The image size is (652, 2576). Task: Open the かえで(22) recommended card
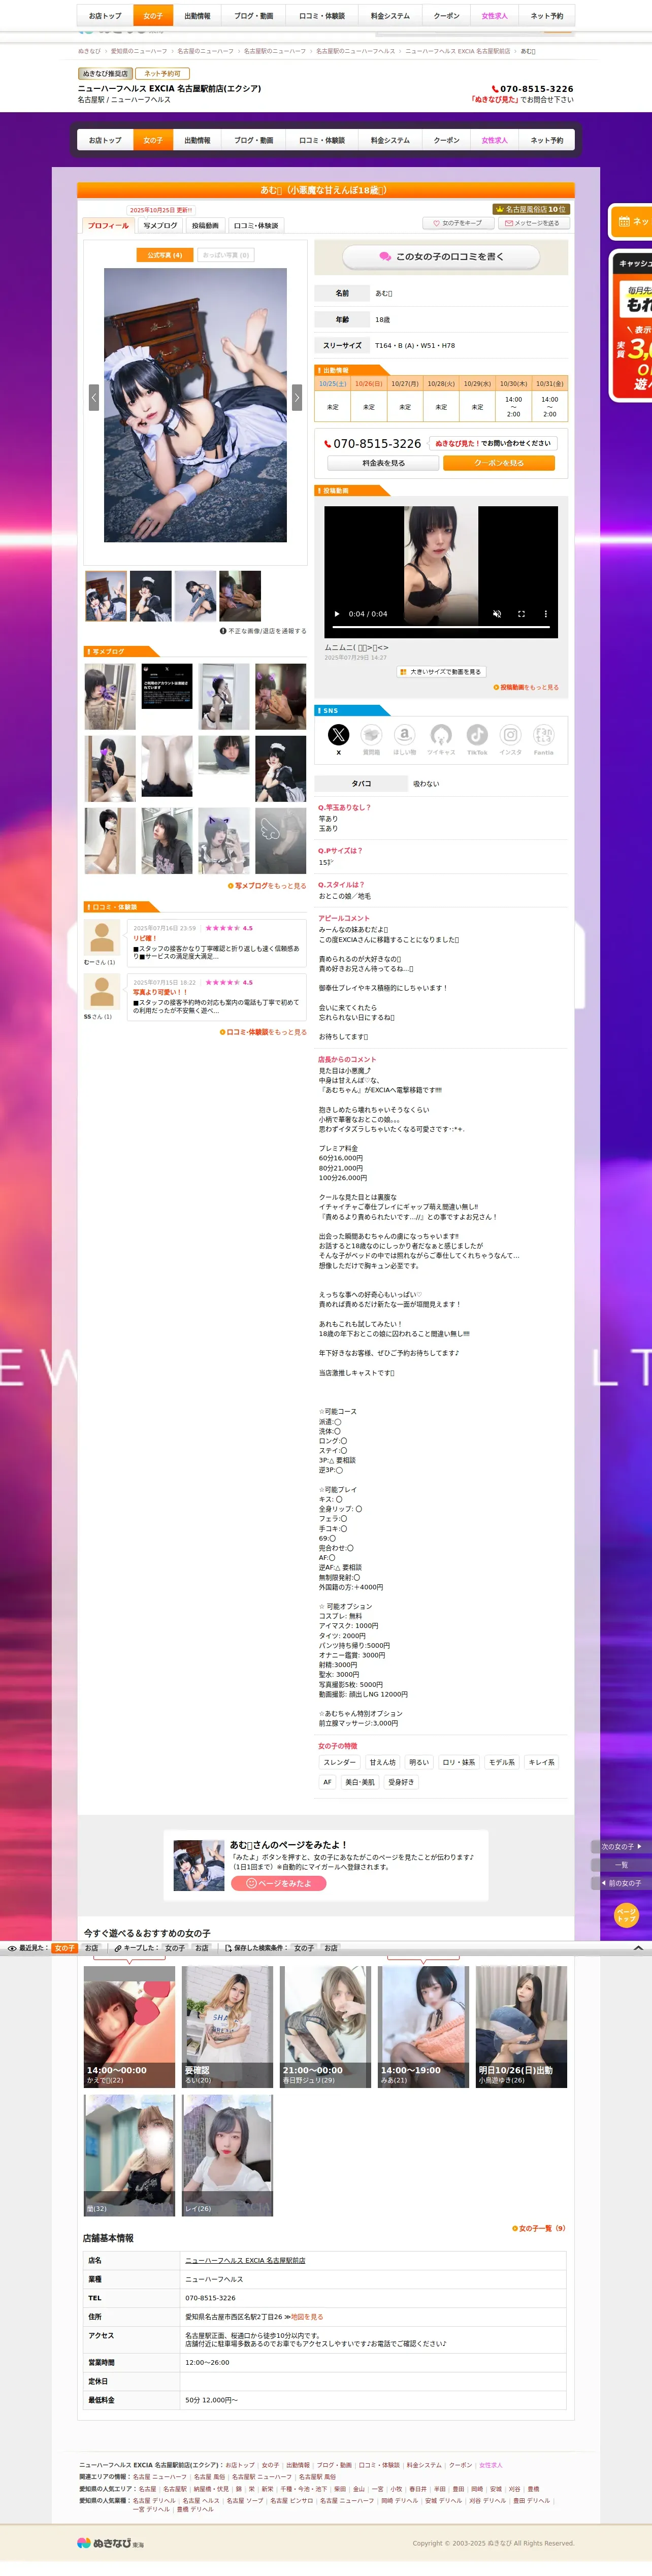pyautogui.click(x=129, y=2027)
